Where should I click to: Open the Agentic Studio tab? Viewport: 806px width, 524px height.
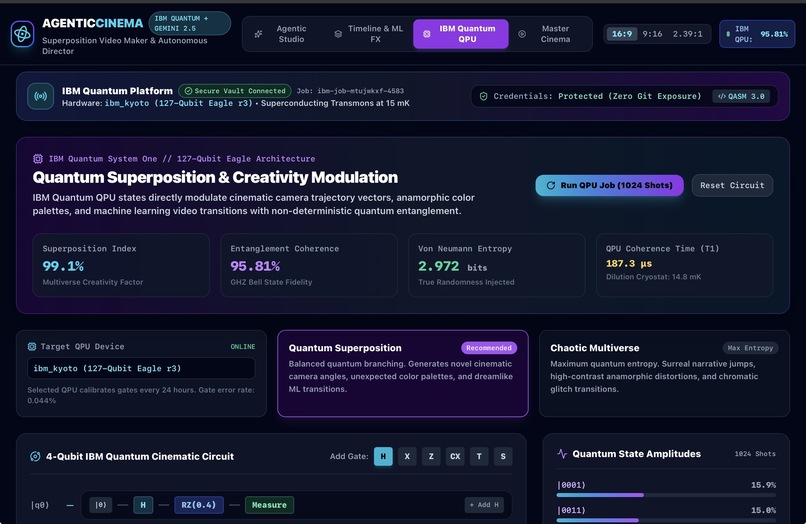[282, 34]
